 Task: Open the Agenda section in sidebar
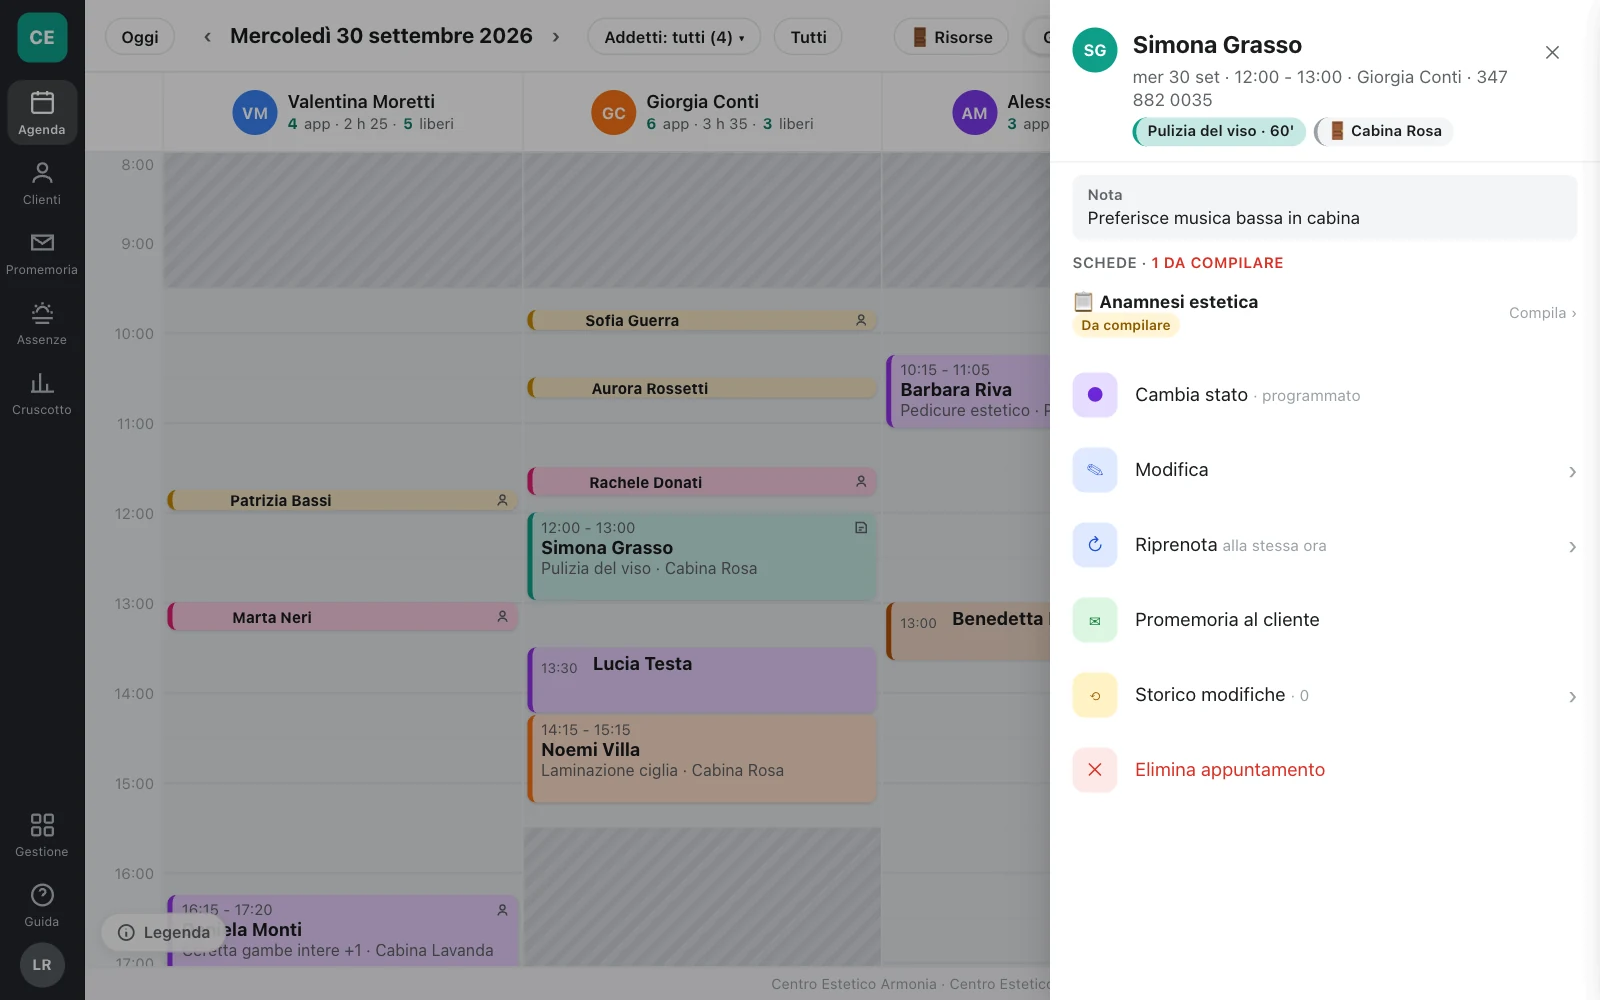pos(42,113)
